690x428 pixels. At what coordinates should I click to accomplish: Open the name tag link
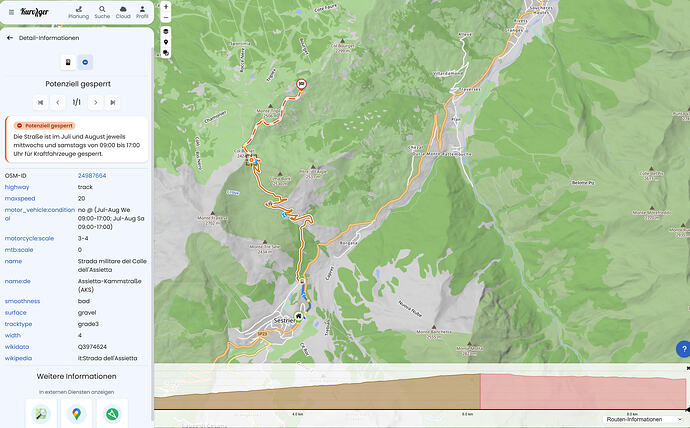coord(13,261)
